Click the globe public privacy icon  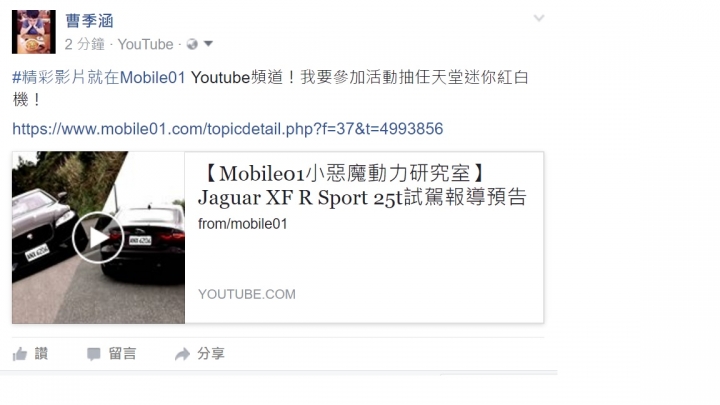[x=192, y=44]
